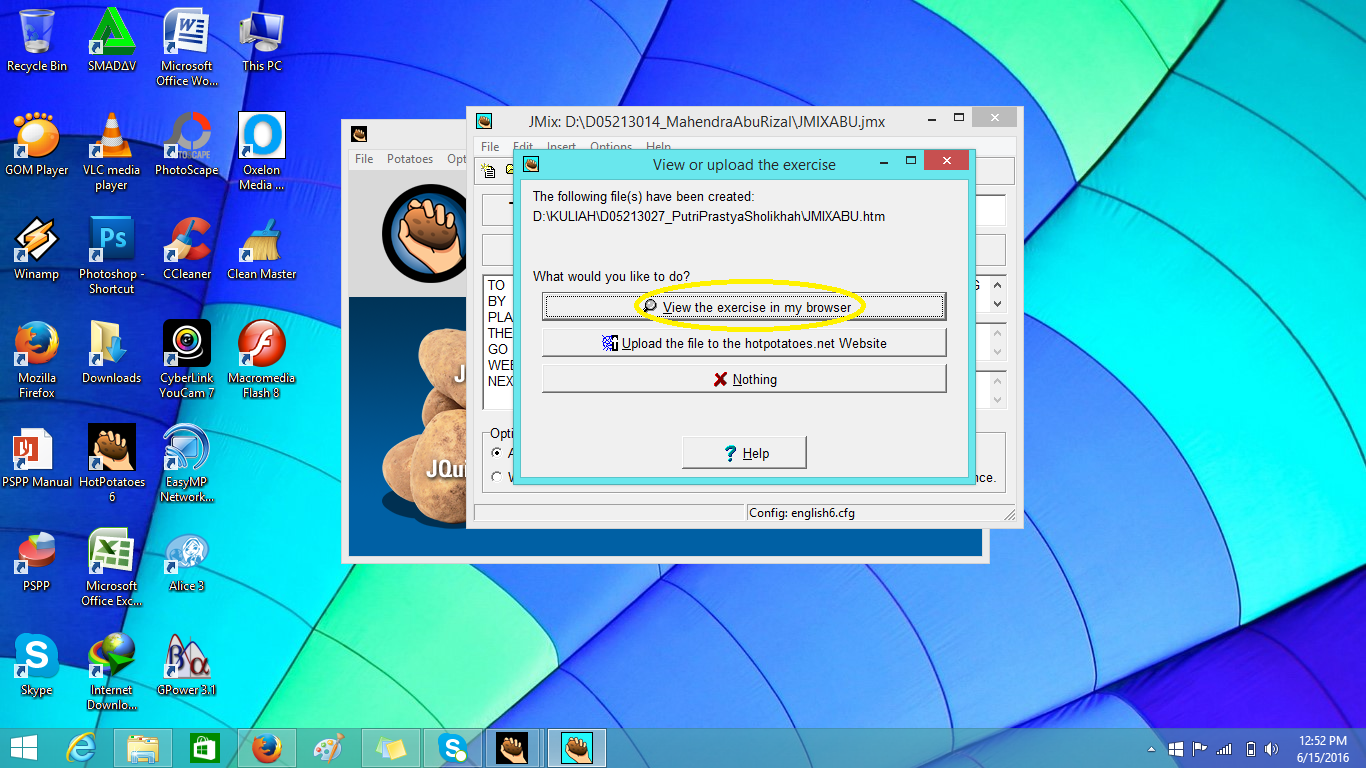Screen dimensions: 1368x768
Task: Click the JMix window title bar potato icon
Action: click(x=484, y=122)
